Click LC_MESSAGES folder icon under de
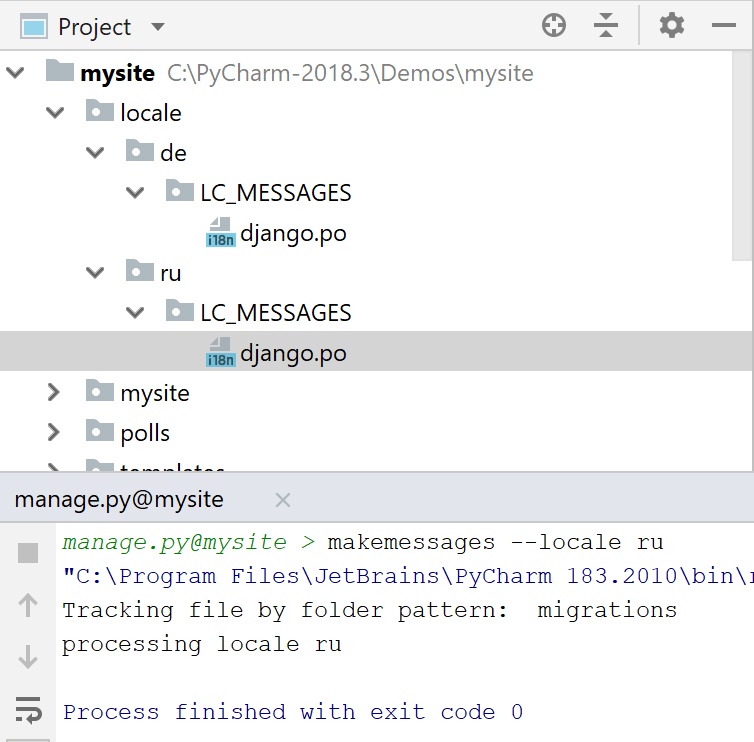 pyautogui.click(x=179, y=190)
